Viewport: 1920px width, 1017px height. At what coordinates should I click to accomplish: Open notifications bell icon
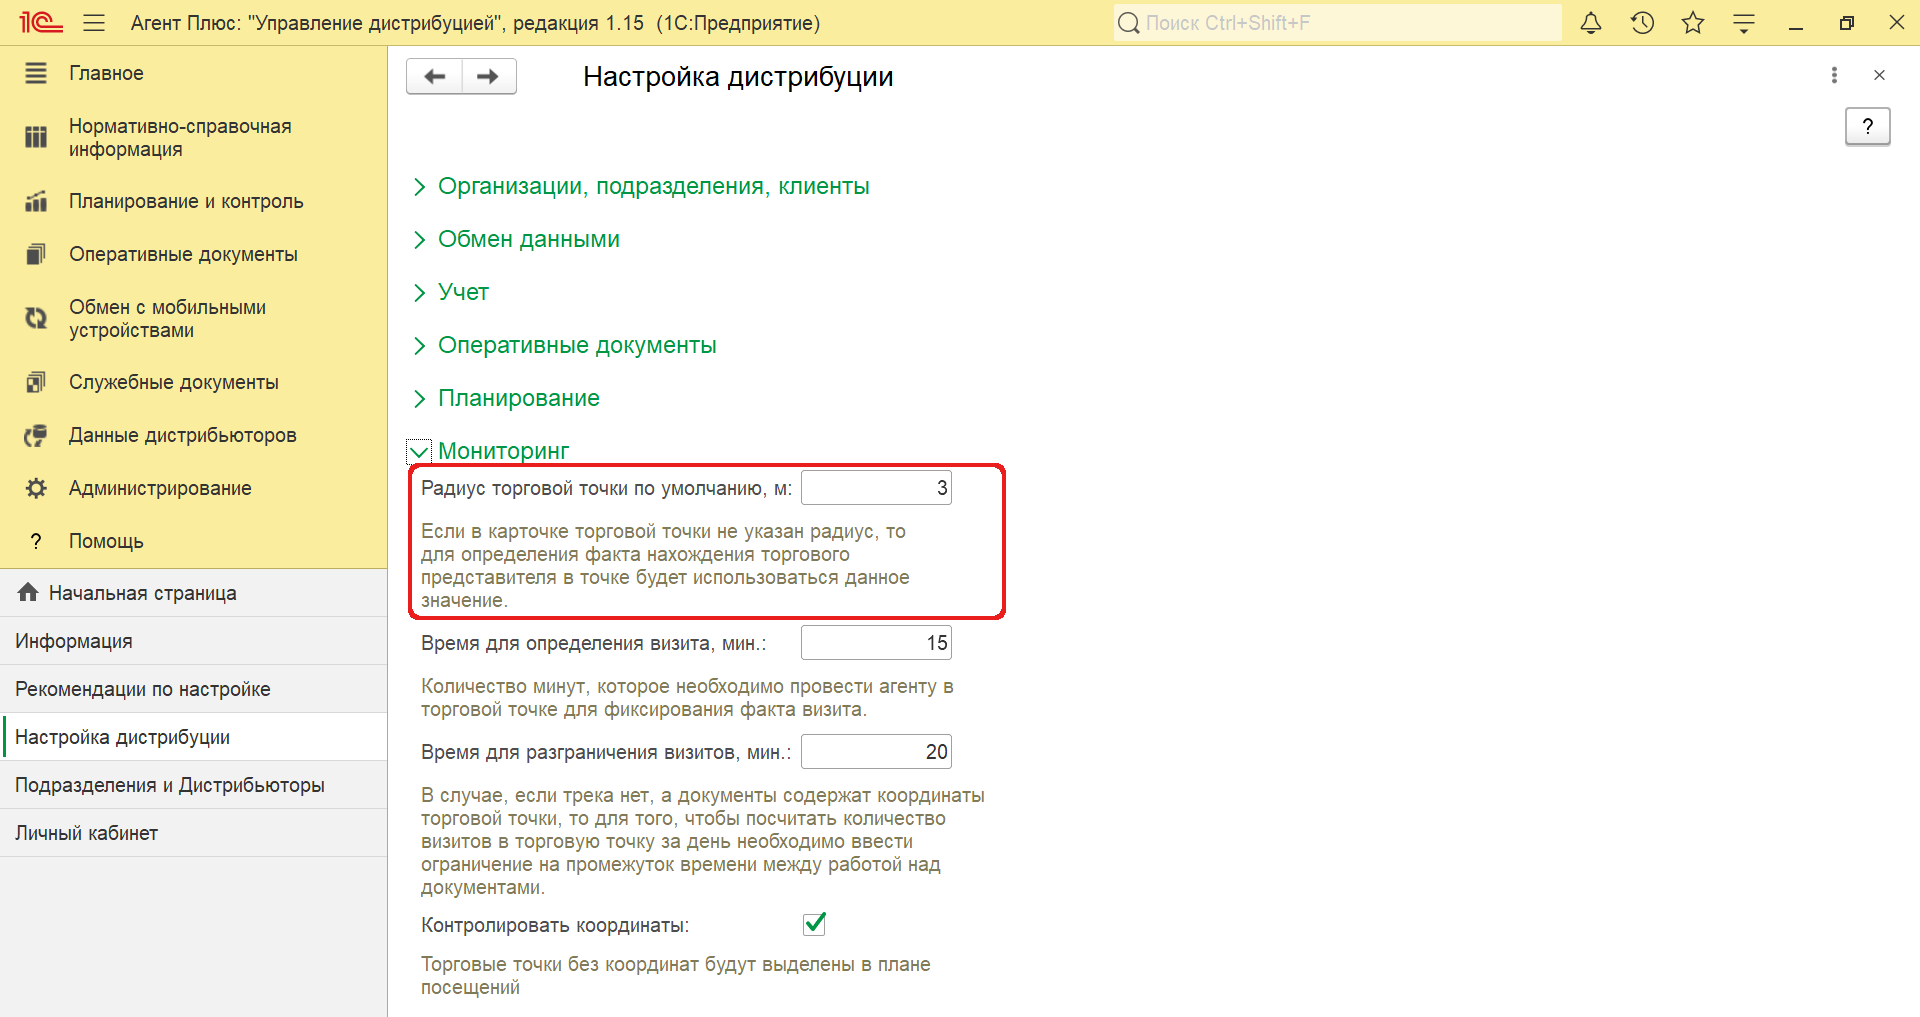[x=1591, y=23]
